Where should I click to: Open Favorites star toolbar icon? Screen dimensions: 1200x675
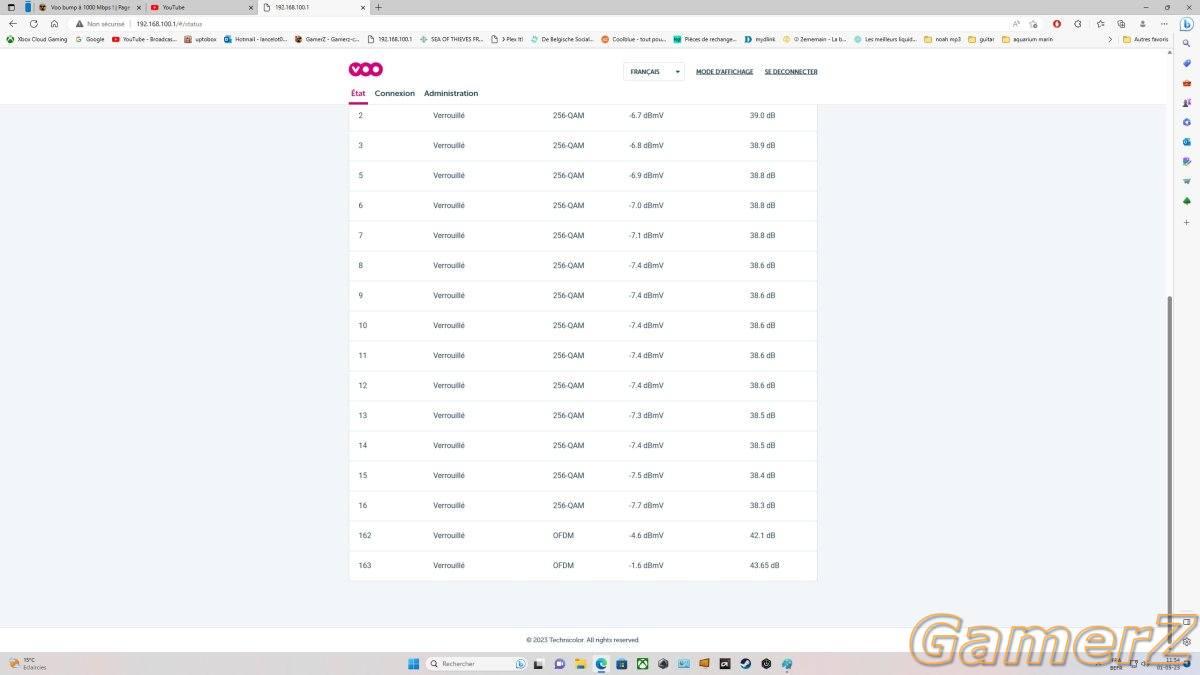tap(1100, 23)
